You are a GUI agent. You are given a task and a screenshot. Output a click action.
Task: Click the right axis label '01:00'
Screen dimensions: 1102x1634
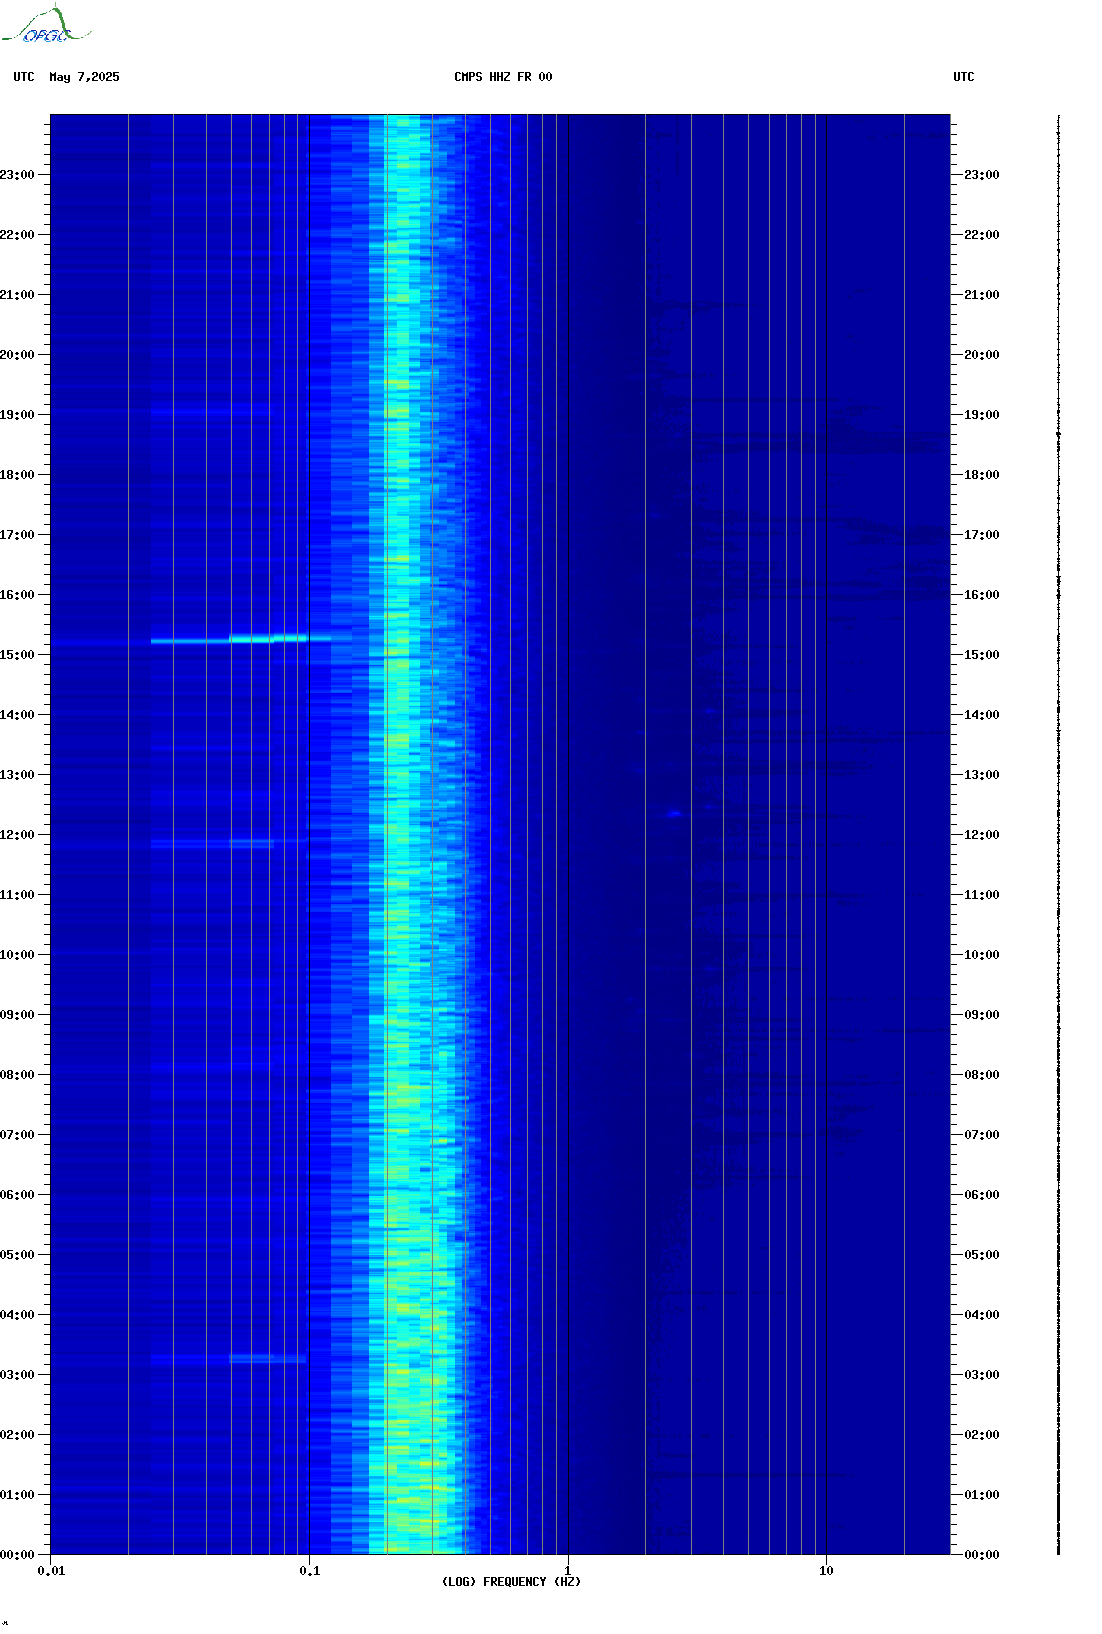[982, 1495]
